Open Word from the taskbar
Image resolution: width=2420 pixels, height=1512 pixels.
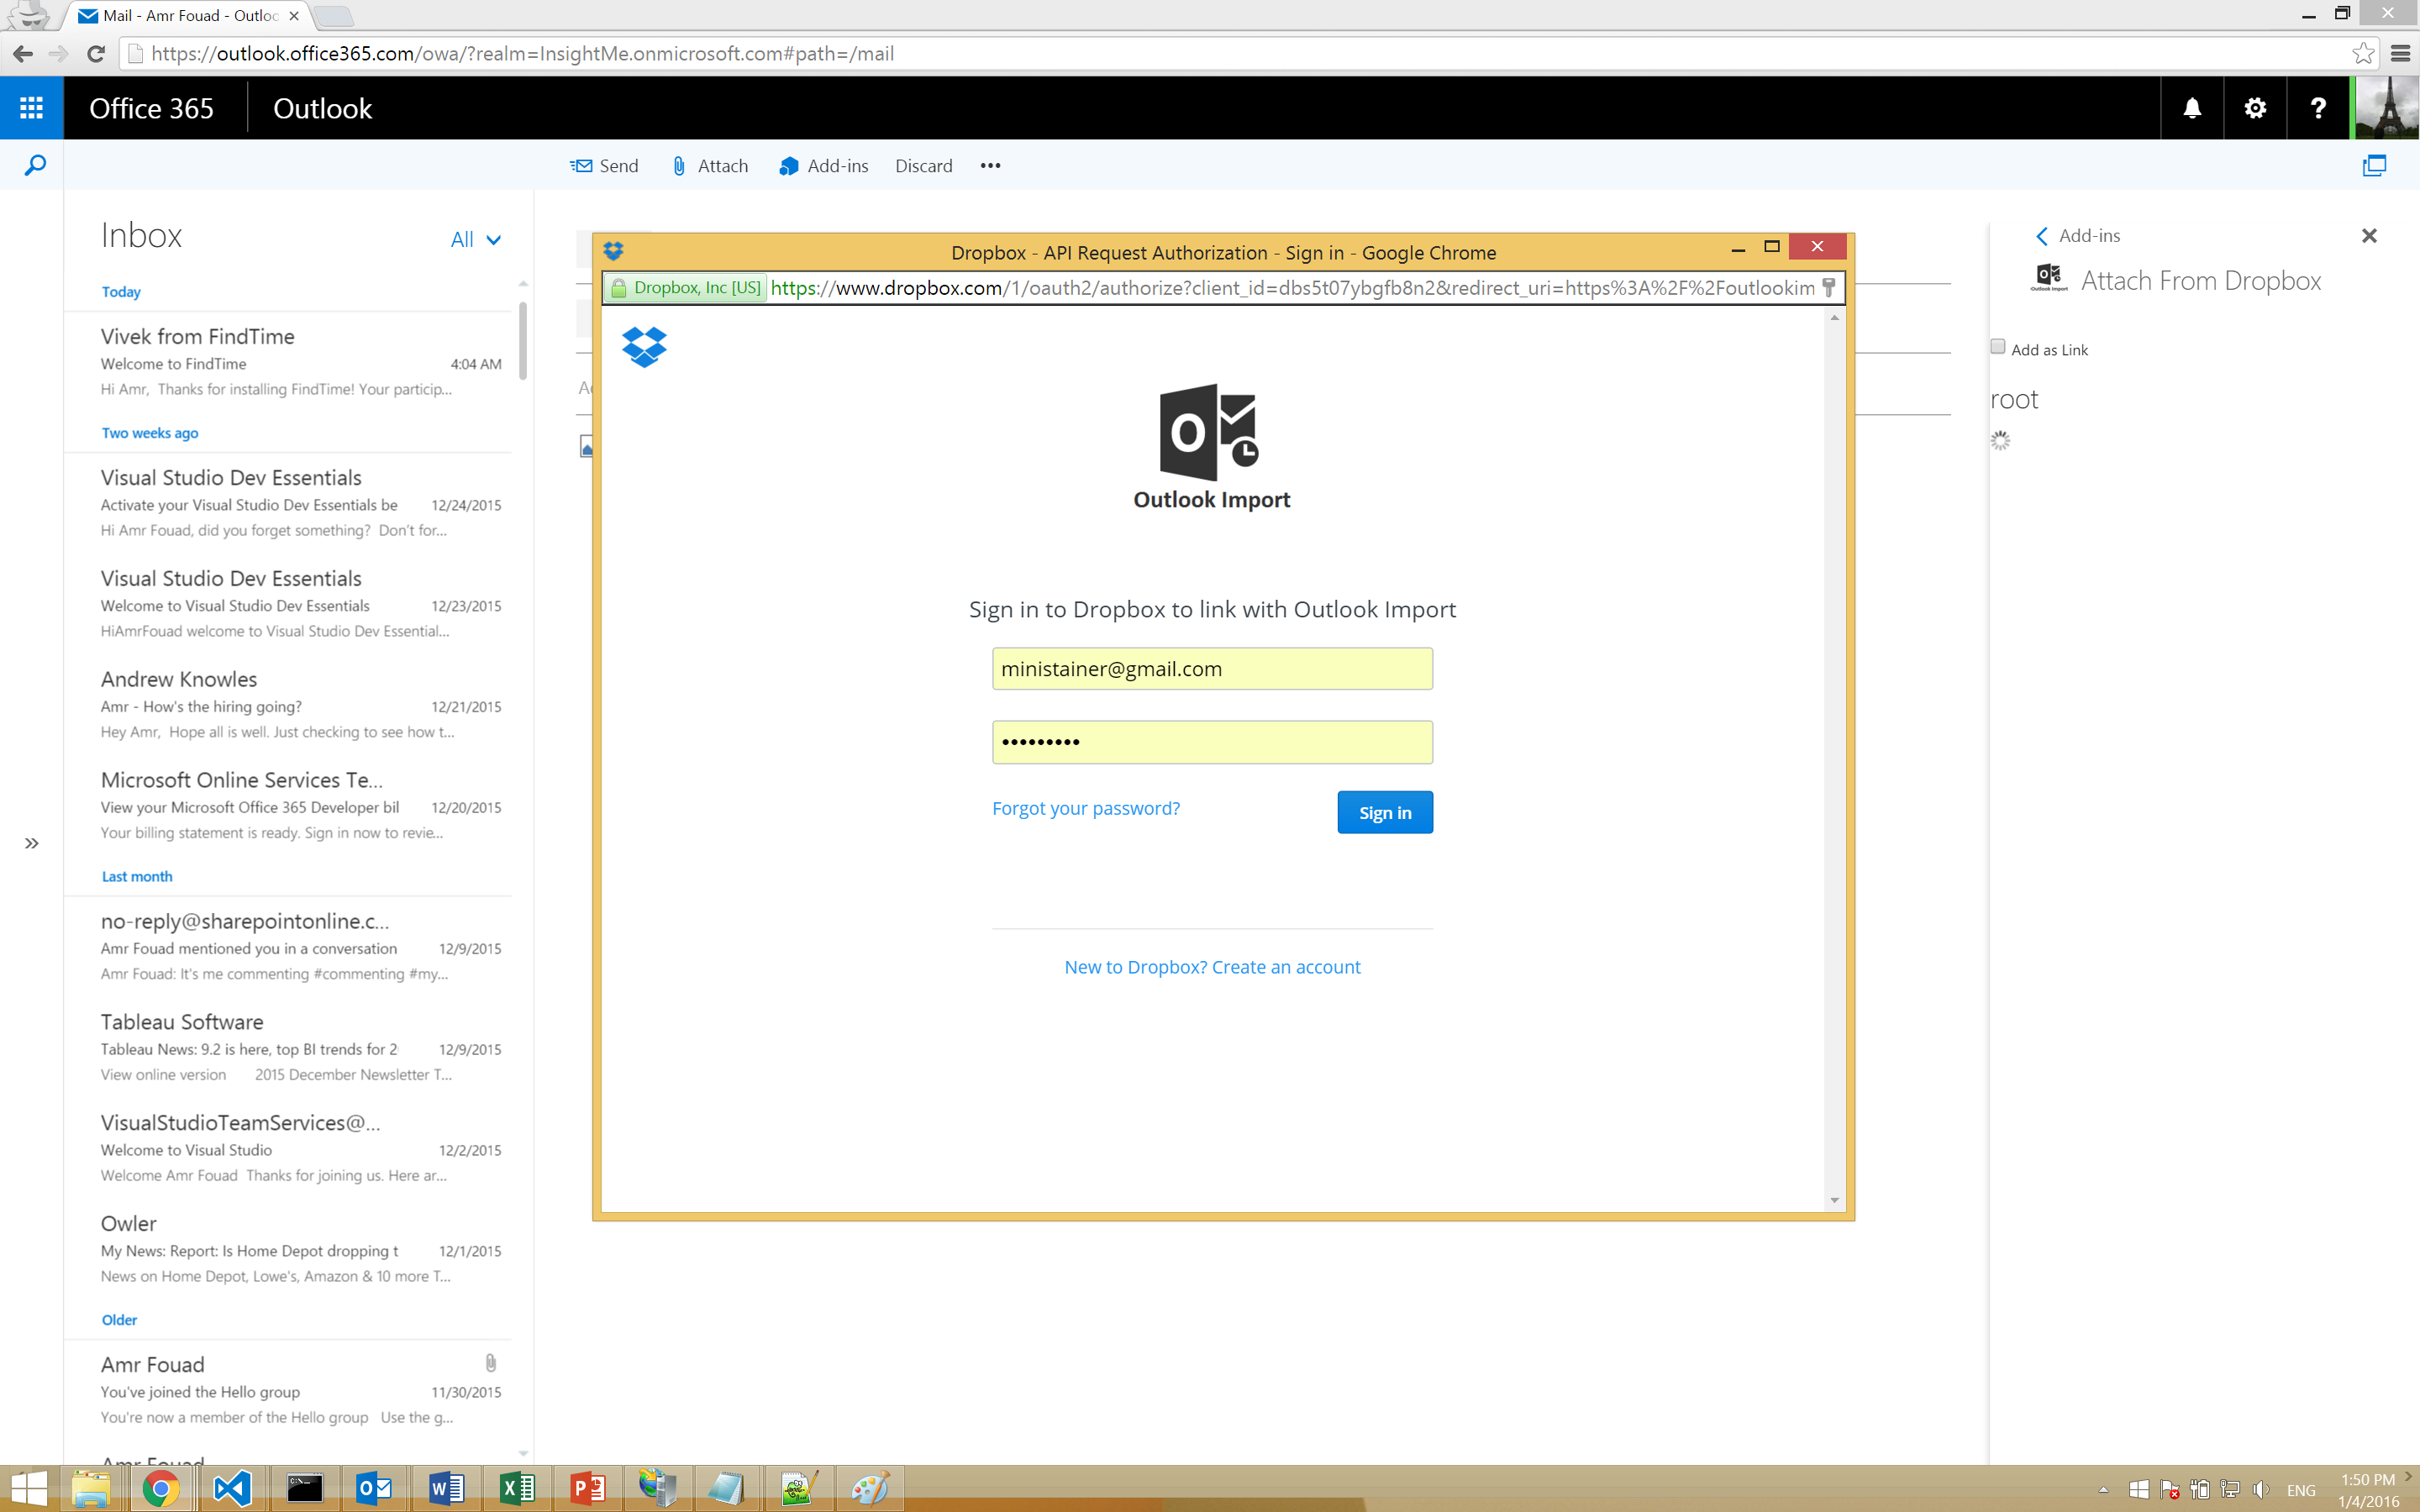[x=446, y=1489]
